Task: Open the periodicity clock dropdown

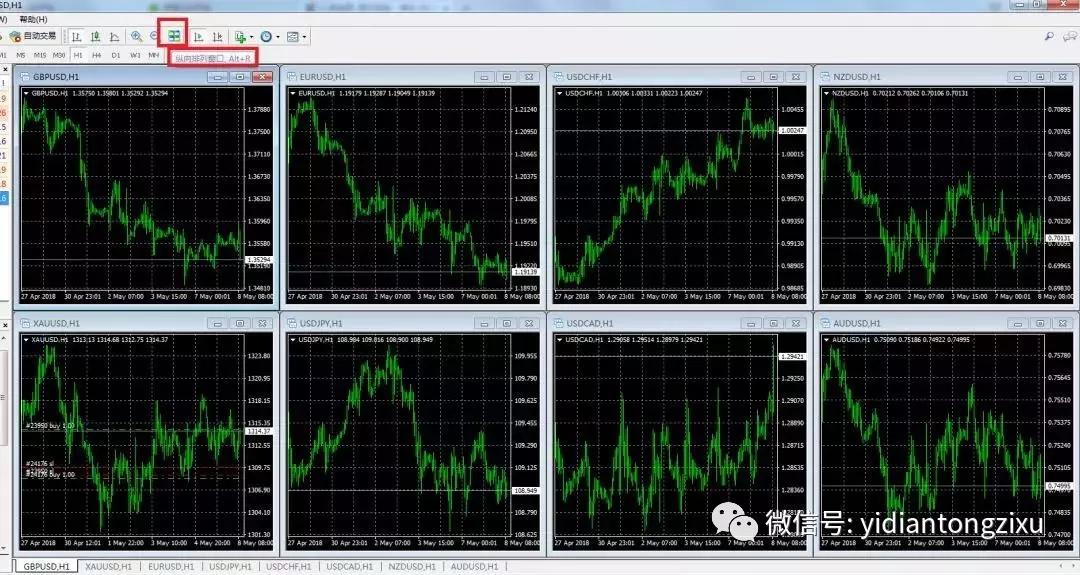Action: tap(268, 37)
